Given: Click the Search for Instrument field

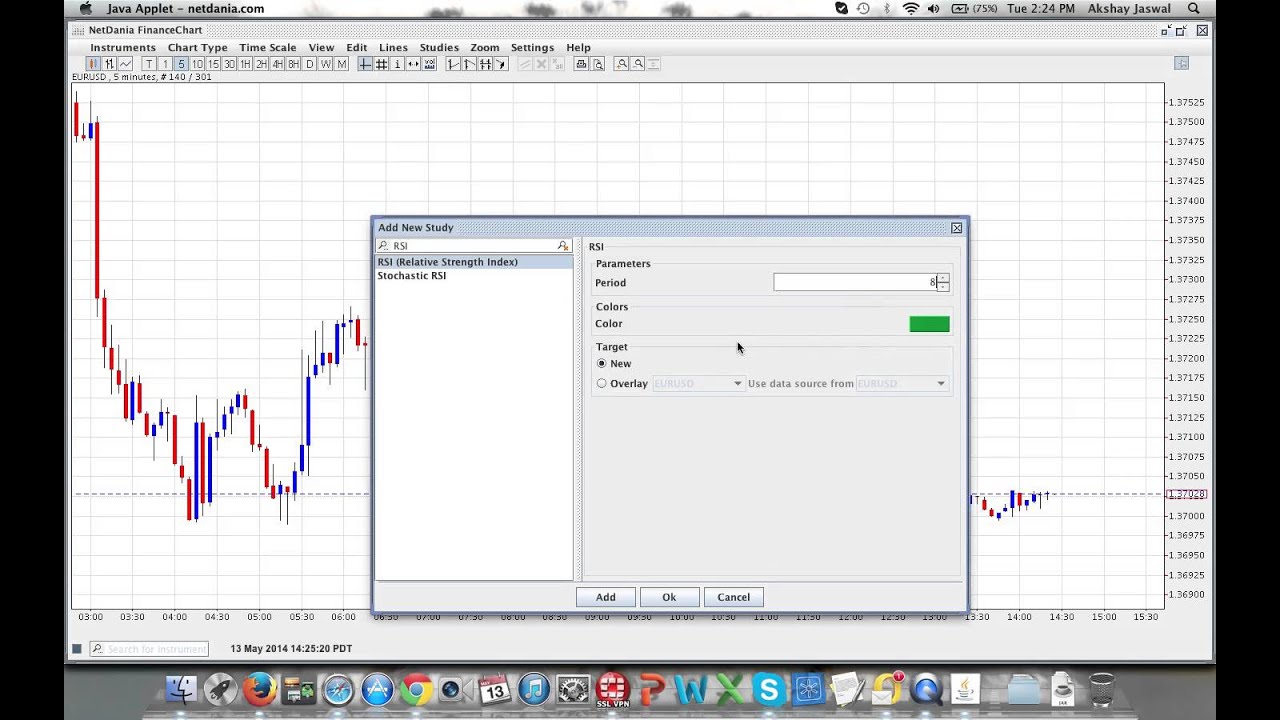Looking at the screenshot, I should tap(149, 649).
